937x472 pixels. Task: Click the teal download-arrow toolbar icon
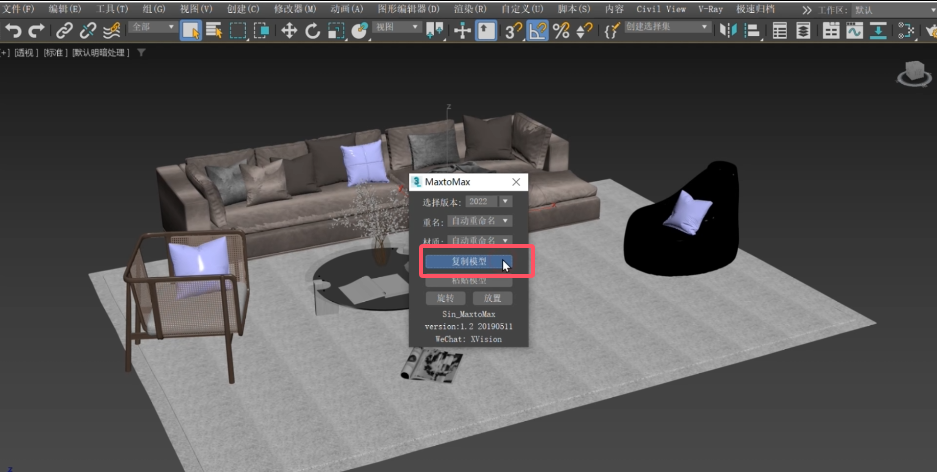878,30
